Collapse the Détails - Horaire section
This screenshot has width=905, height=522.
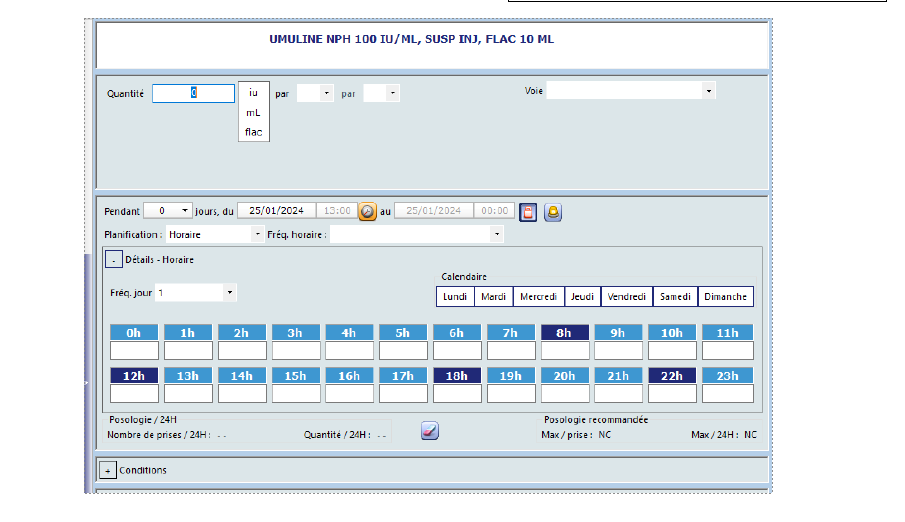point(114,259)
